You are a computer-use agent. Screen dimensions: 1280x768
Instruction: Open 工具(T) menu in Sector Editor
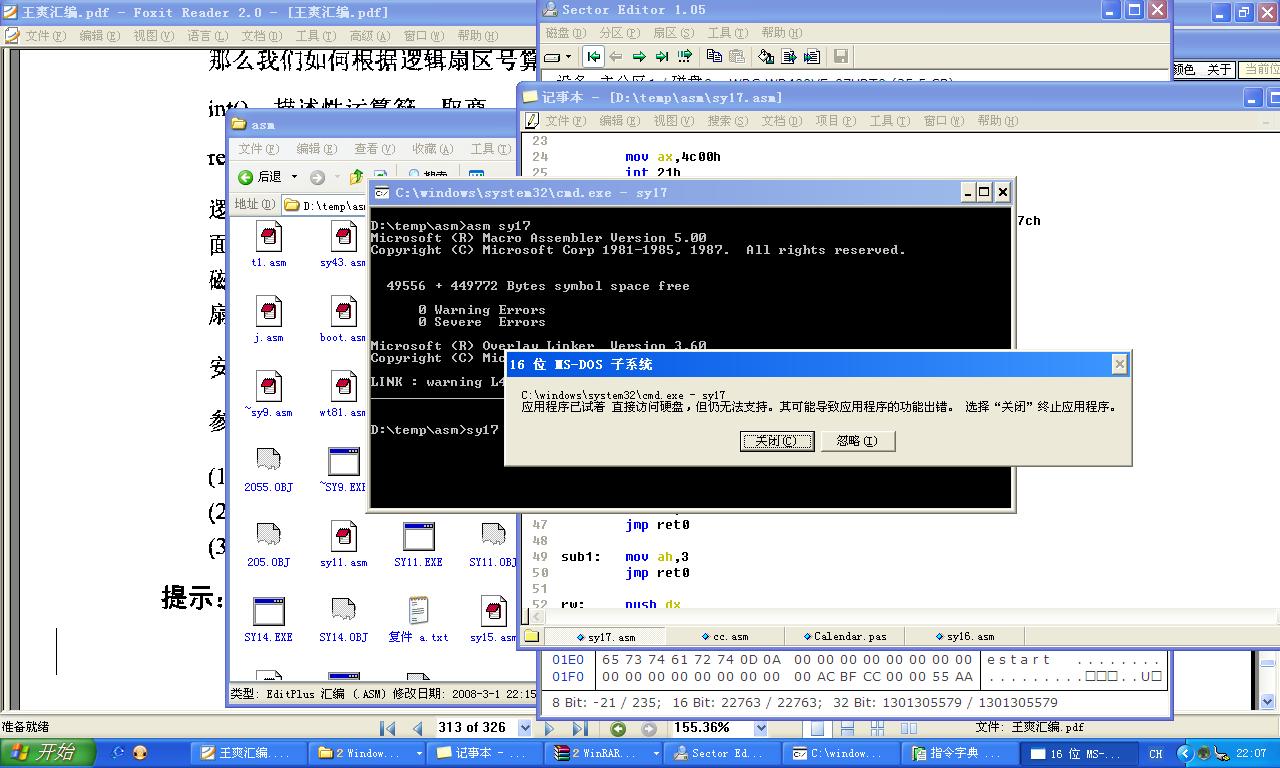point(727,33)
